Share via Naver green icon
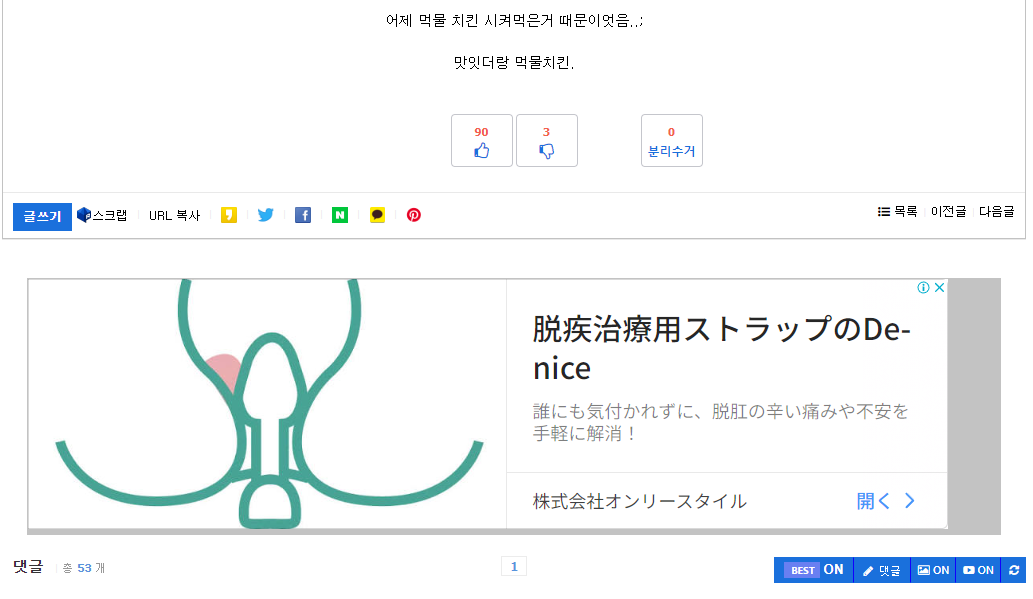 pos(340,215)
